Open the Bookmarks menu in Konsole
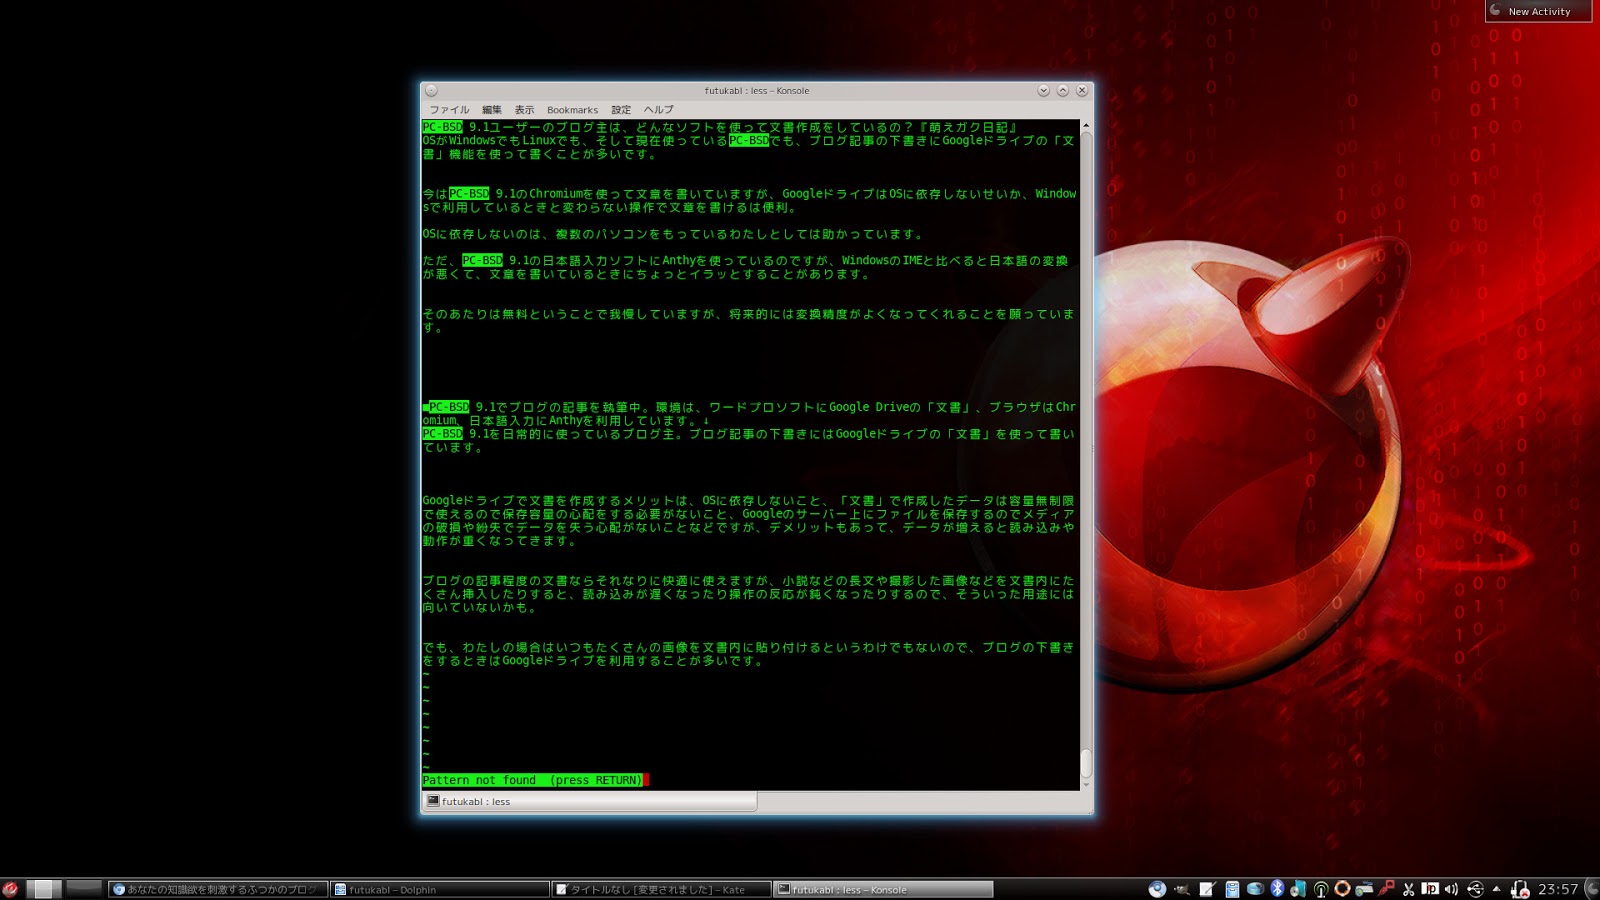This screenshot has width=1600, height=900. coord(572,110)
